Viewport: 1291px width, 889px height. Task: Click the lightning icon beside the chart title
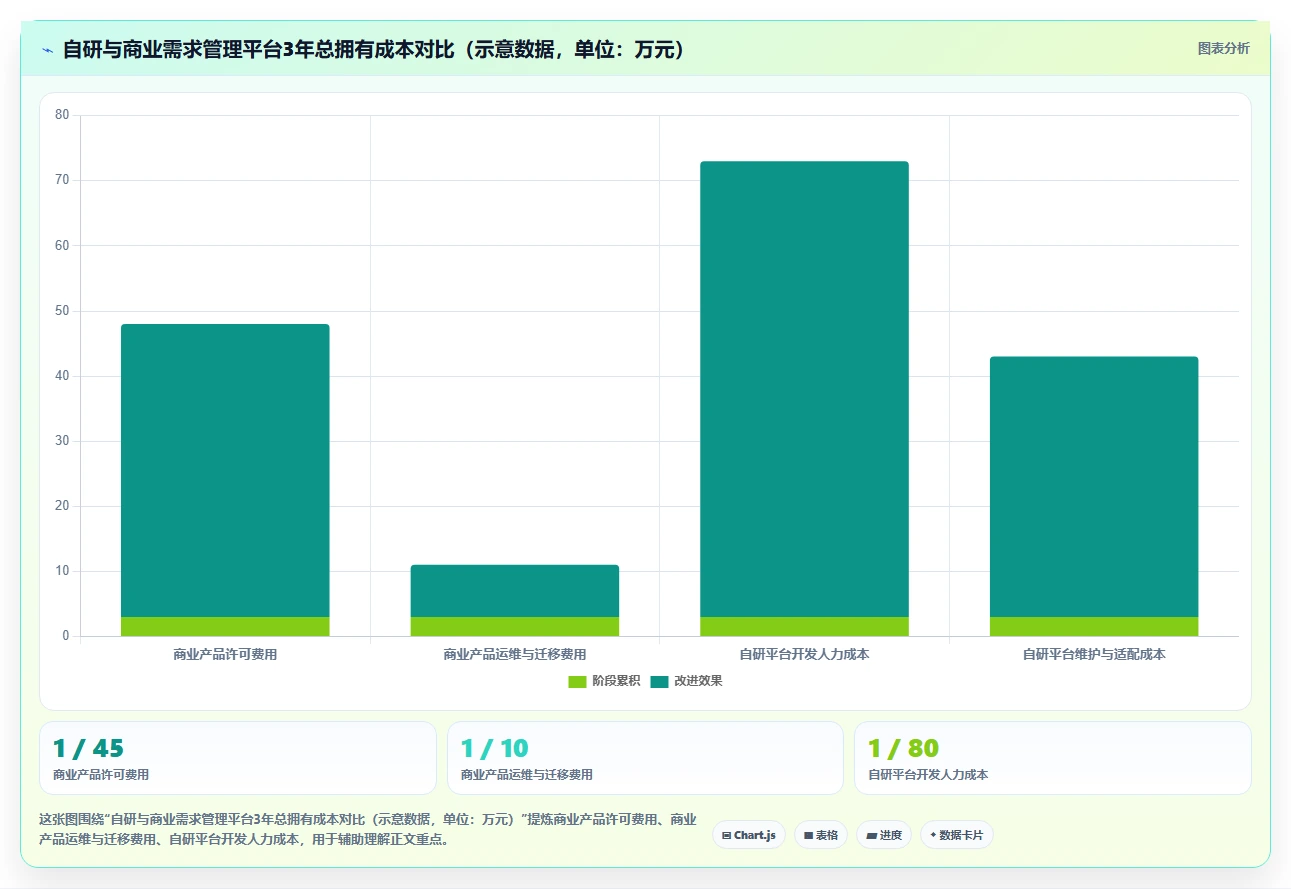(47, 50)
